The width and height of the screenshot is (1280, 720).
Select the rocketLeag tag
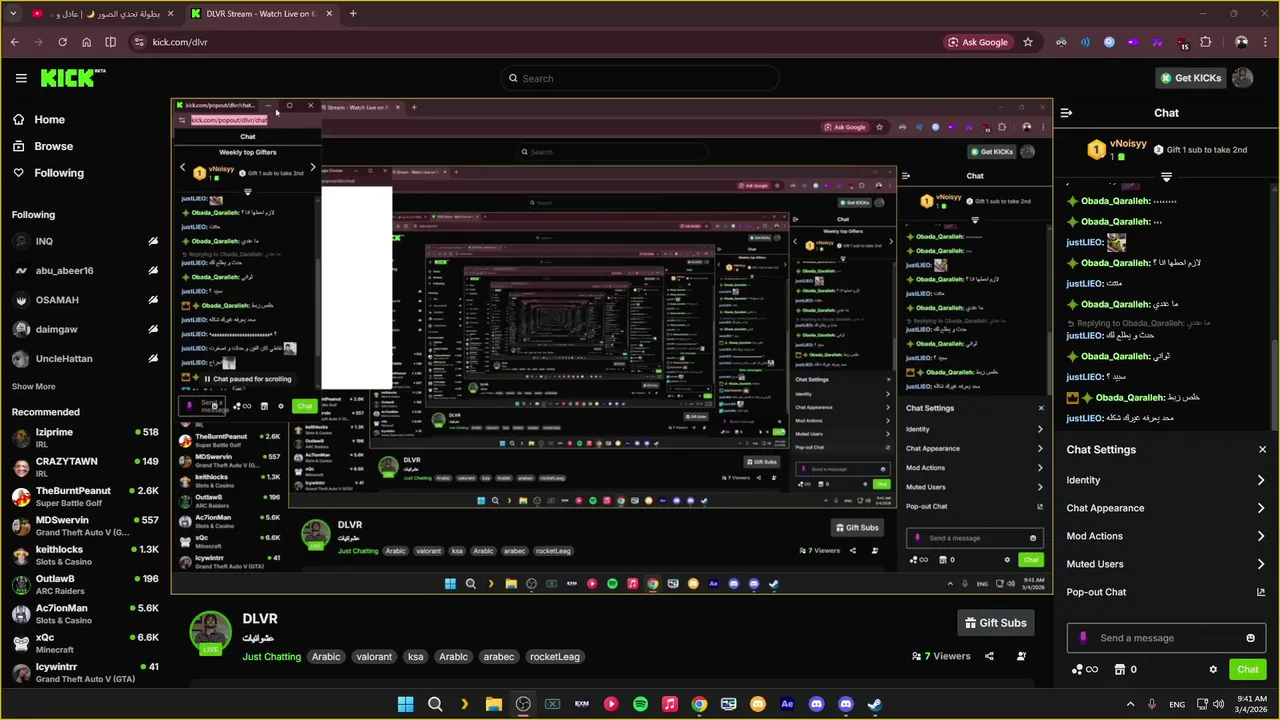[x=555, y=657]
